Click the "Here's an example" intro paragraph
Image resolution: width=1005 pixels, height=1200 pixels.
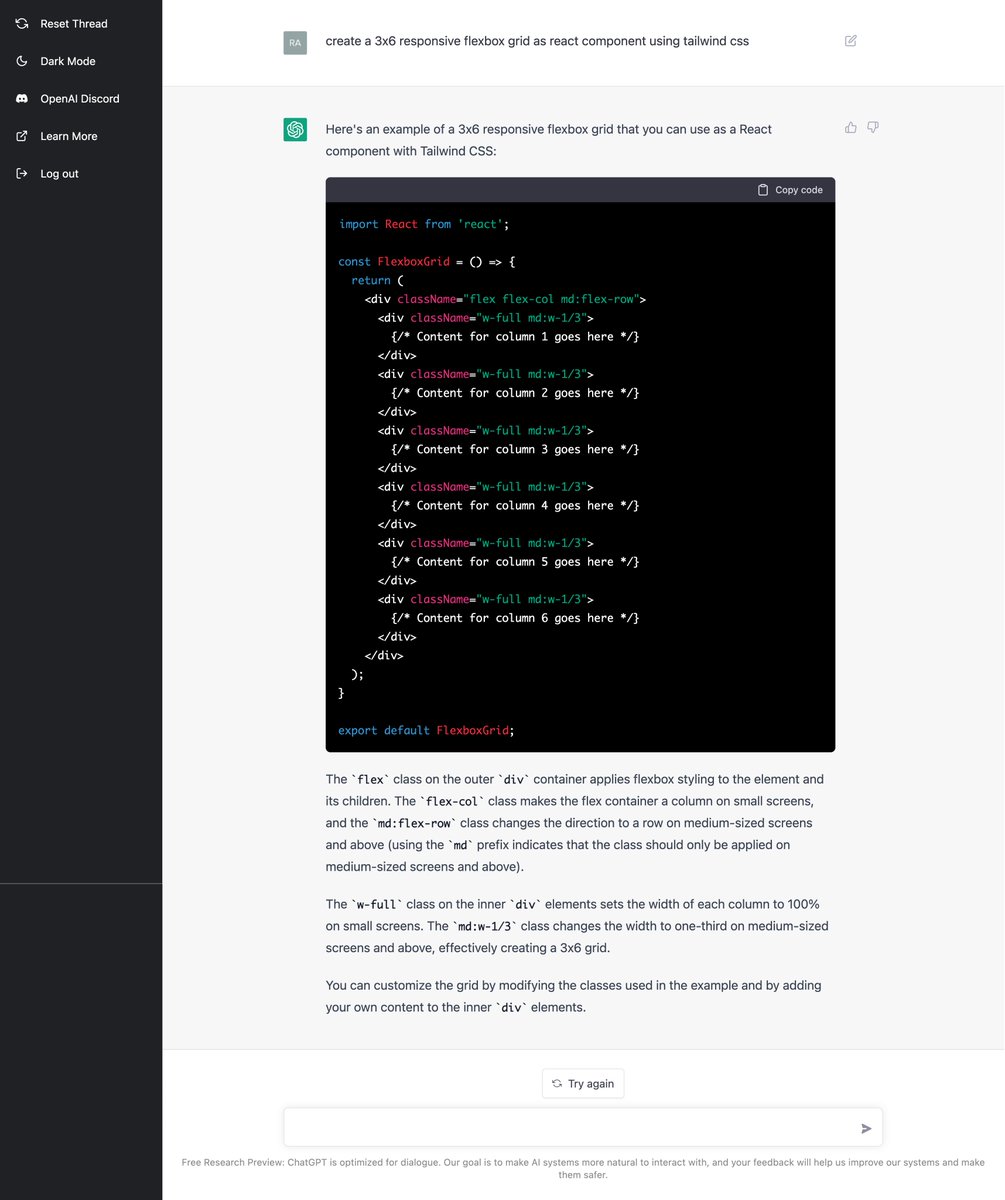549,140
